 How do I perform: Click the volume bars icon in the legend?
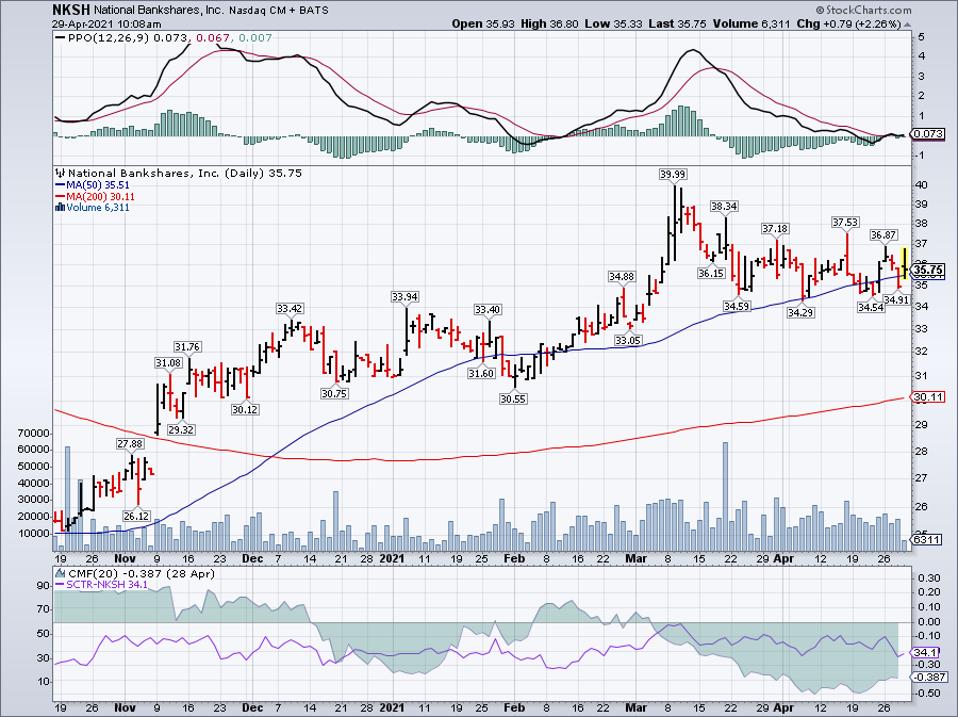click(59, 208)
